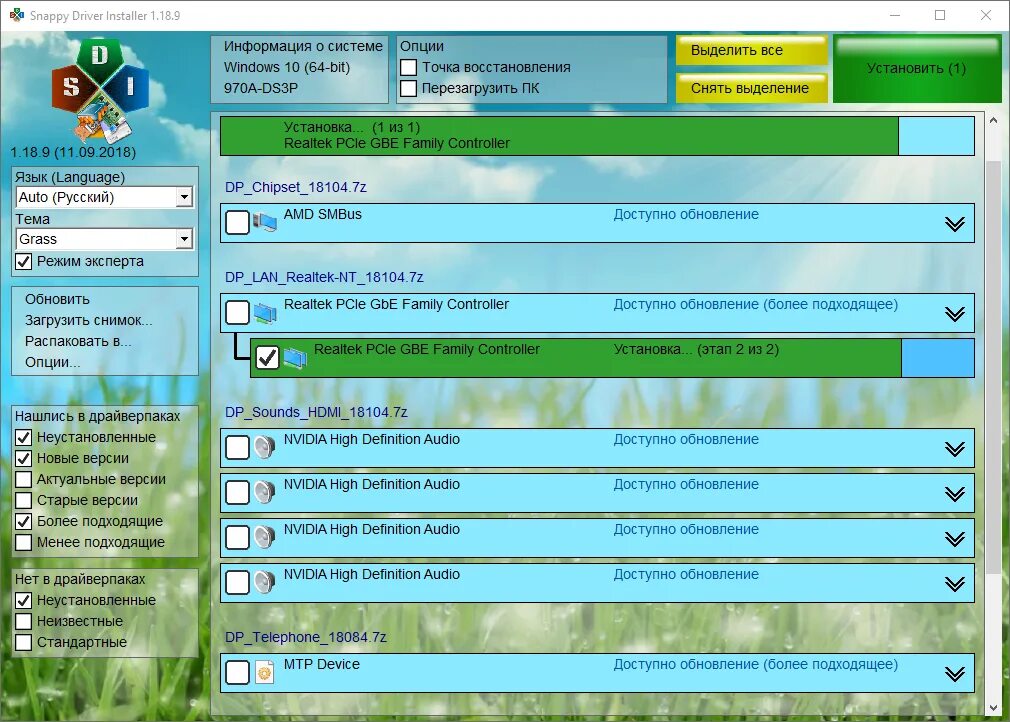Toggle Новые версии filter checkbox
The image size is (1010, 722).
[x=23, y=459]
